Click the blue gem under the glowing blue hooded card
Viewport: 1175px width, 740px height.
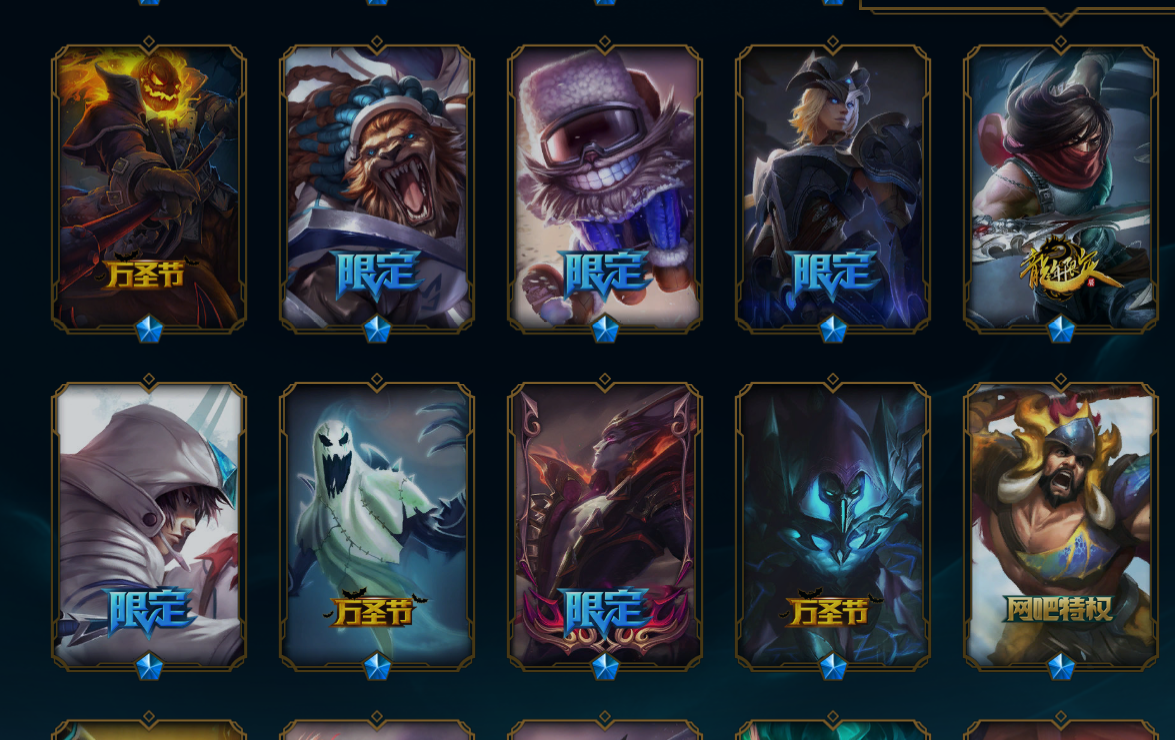click(x=833, y=667)
